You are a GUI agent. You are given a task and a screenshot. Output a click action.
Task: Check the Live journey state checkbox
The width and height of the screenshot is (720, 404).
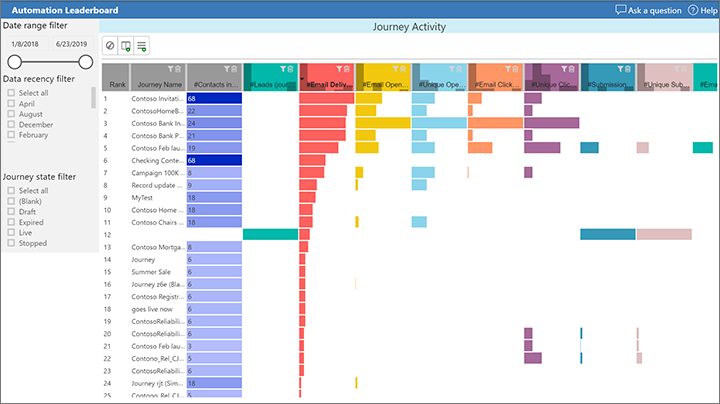coord(11,232)
